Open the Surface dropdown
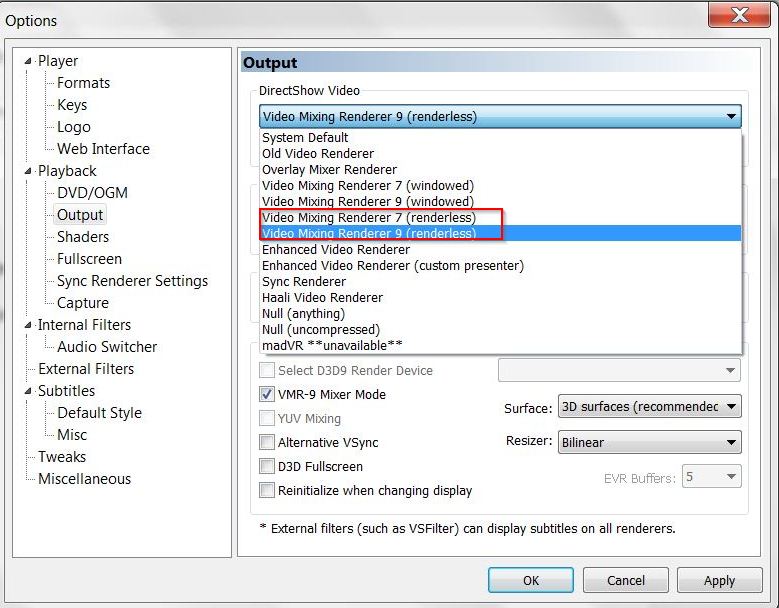 coord(649,407)
